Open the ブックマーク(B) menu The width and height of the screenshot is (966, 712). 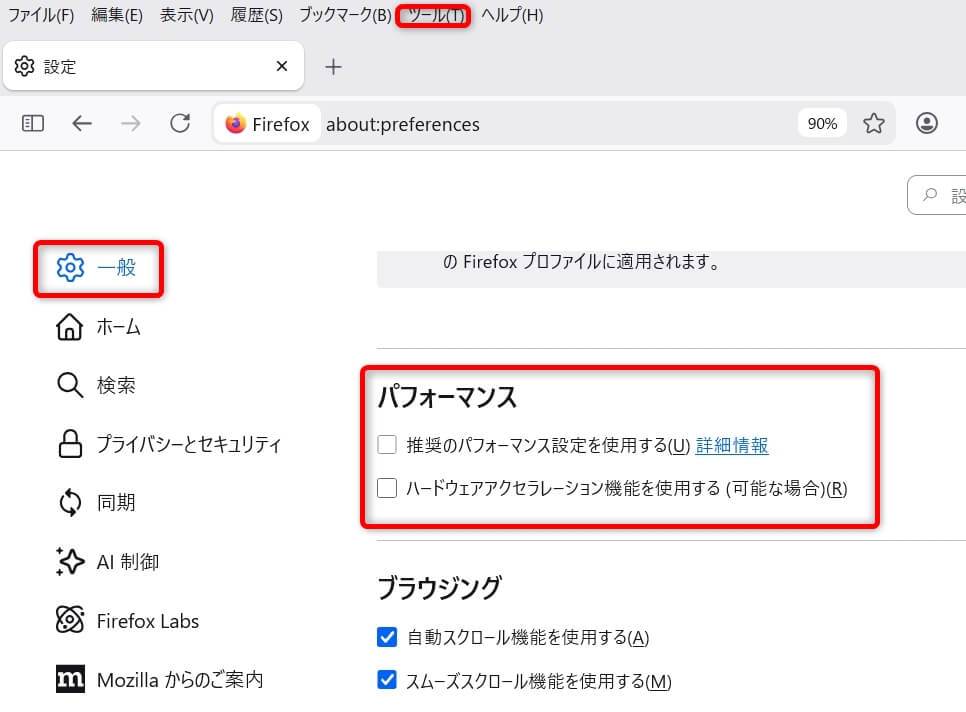345,15
